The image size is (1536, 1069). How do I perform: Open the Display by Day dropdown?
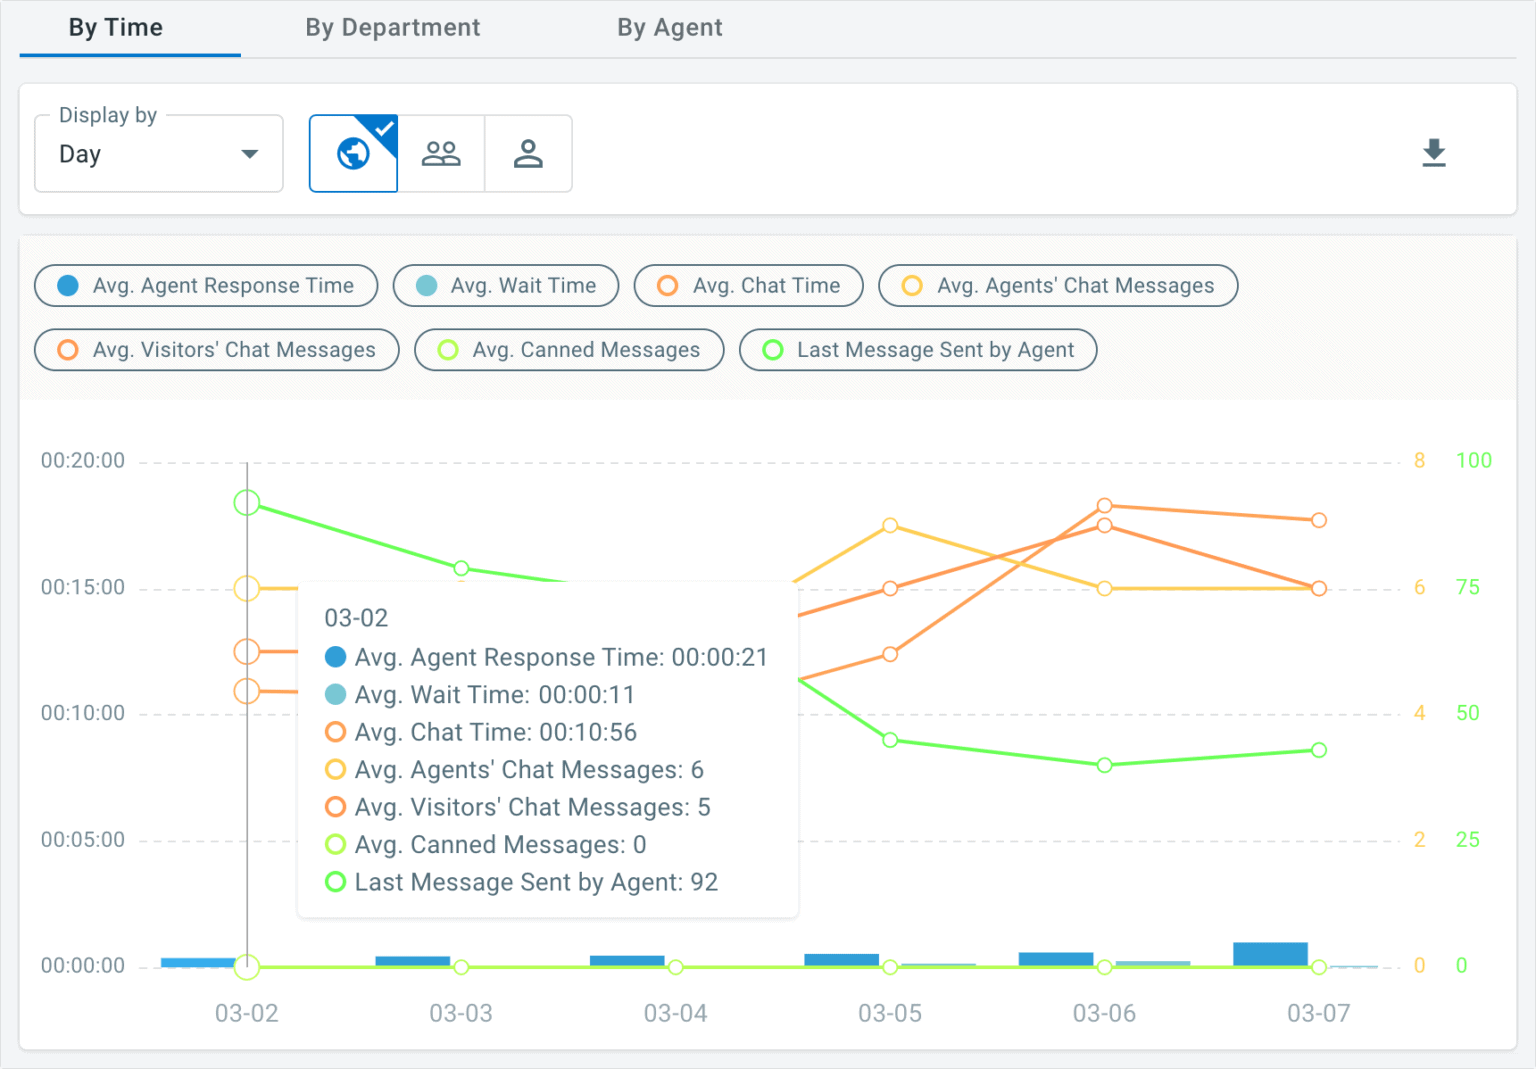point(158,154)
